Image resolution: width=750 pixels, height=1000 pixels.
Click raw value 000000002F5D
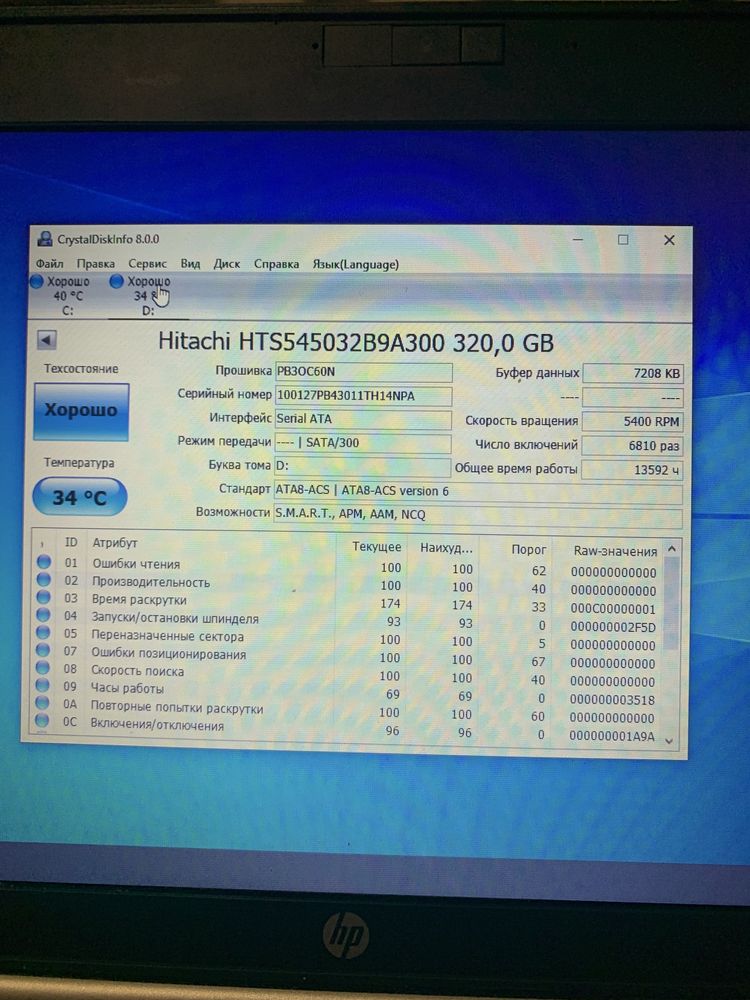point(613,627)
